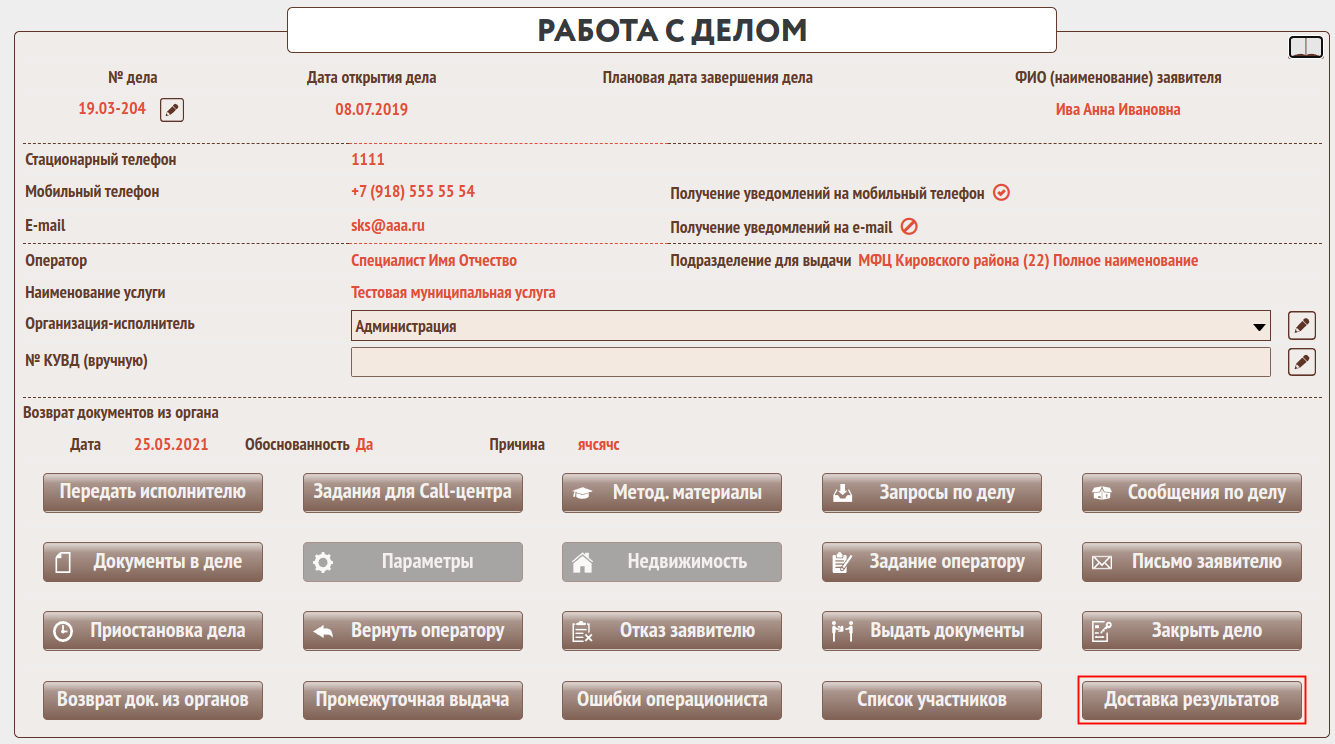The height and width of the screenshot is (744, 1335).
Task: Open Запросы по делу
Action: click(x=932, y=492)
